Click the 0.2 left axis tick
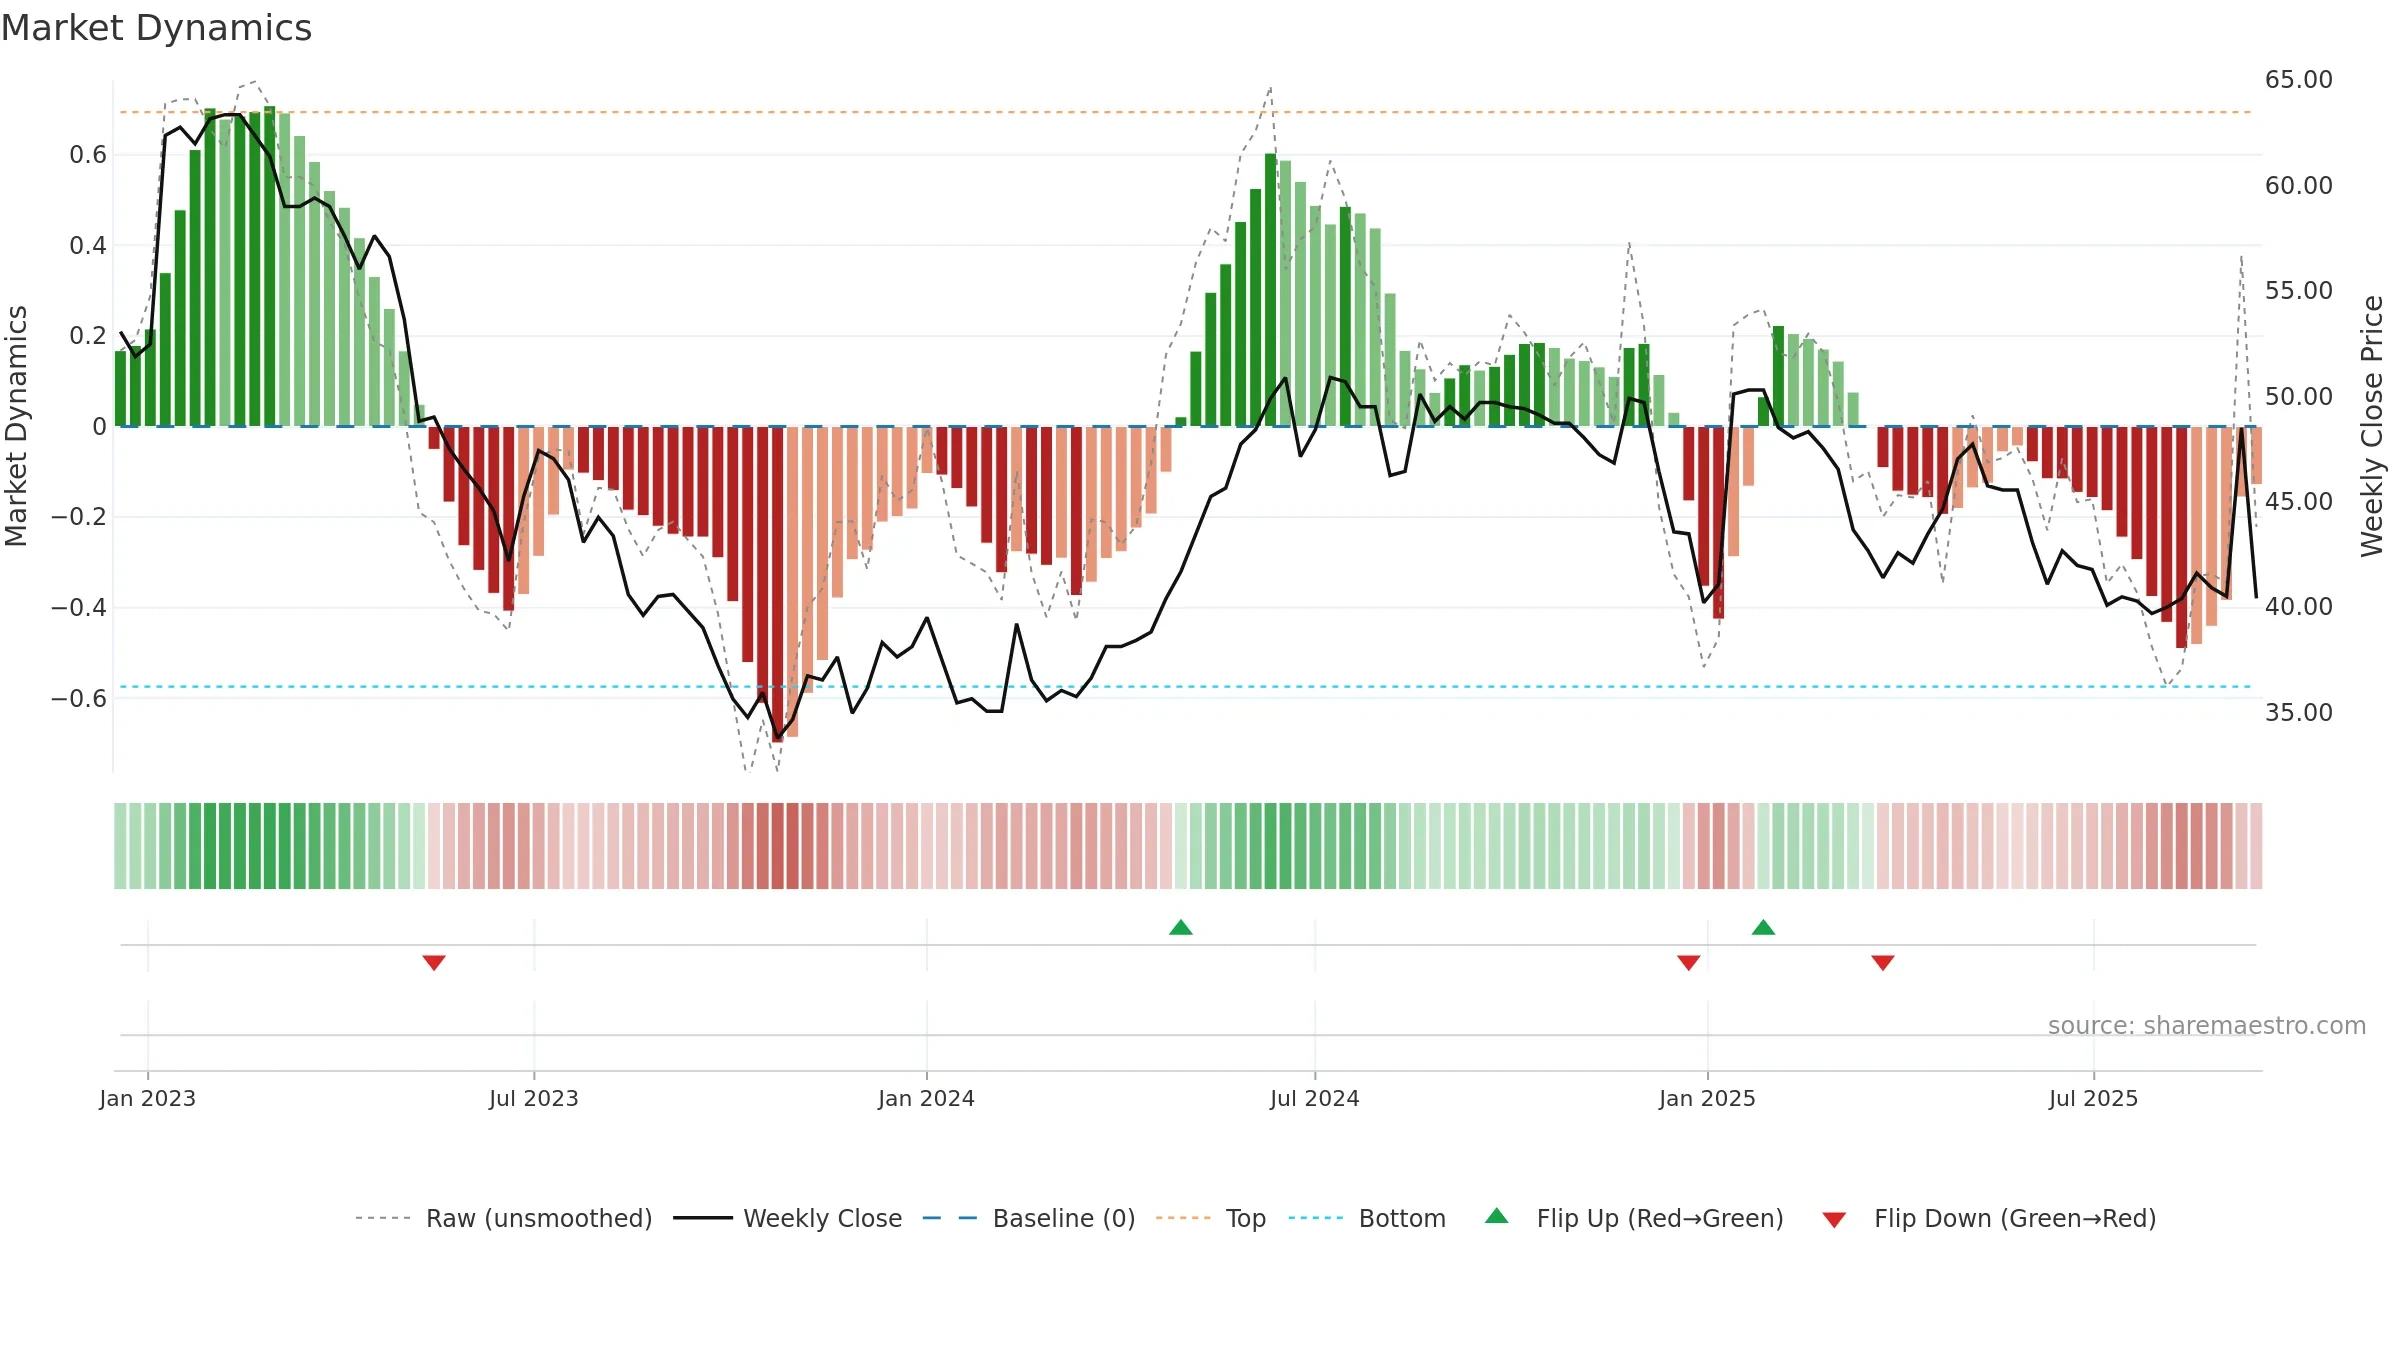The image size is (2400, 1350). click(x=88, y=336)
